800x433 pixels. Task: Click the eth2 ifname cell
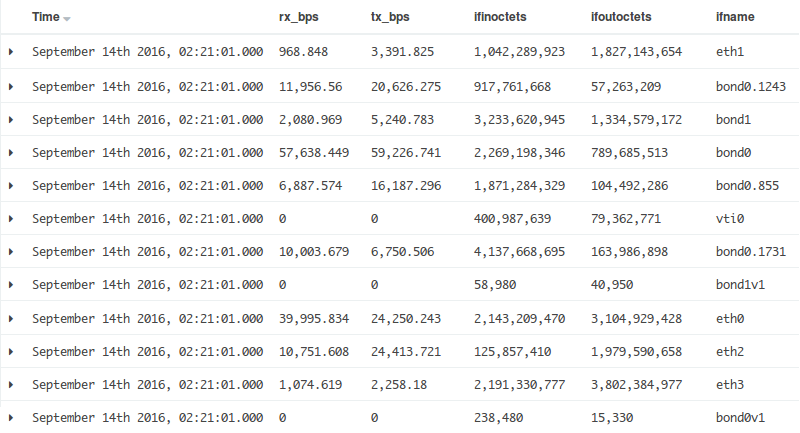(731, 351)
